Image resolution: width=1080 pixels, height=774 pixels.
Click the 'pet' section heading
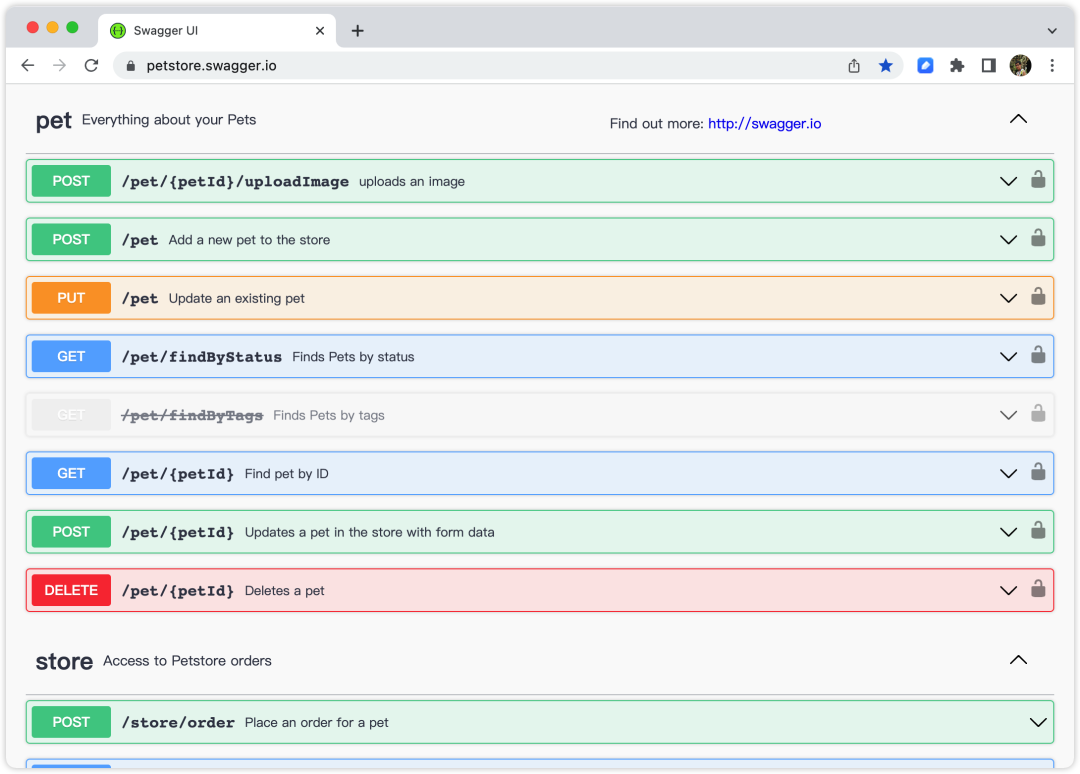[x=54, y=121]
